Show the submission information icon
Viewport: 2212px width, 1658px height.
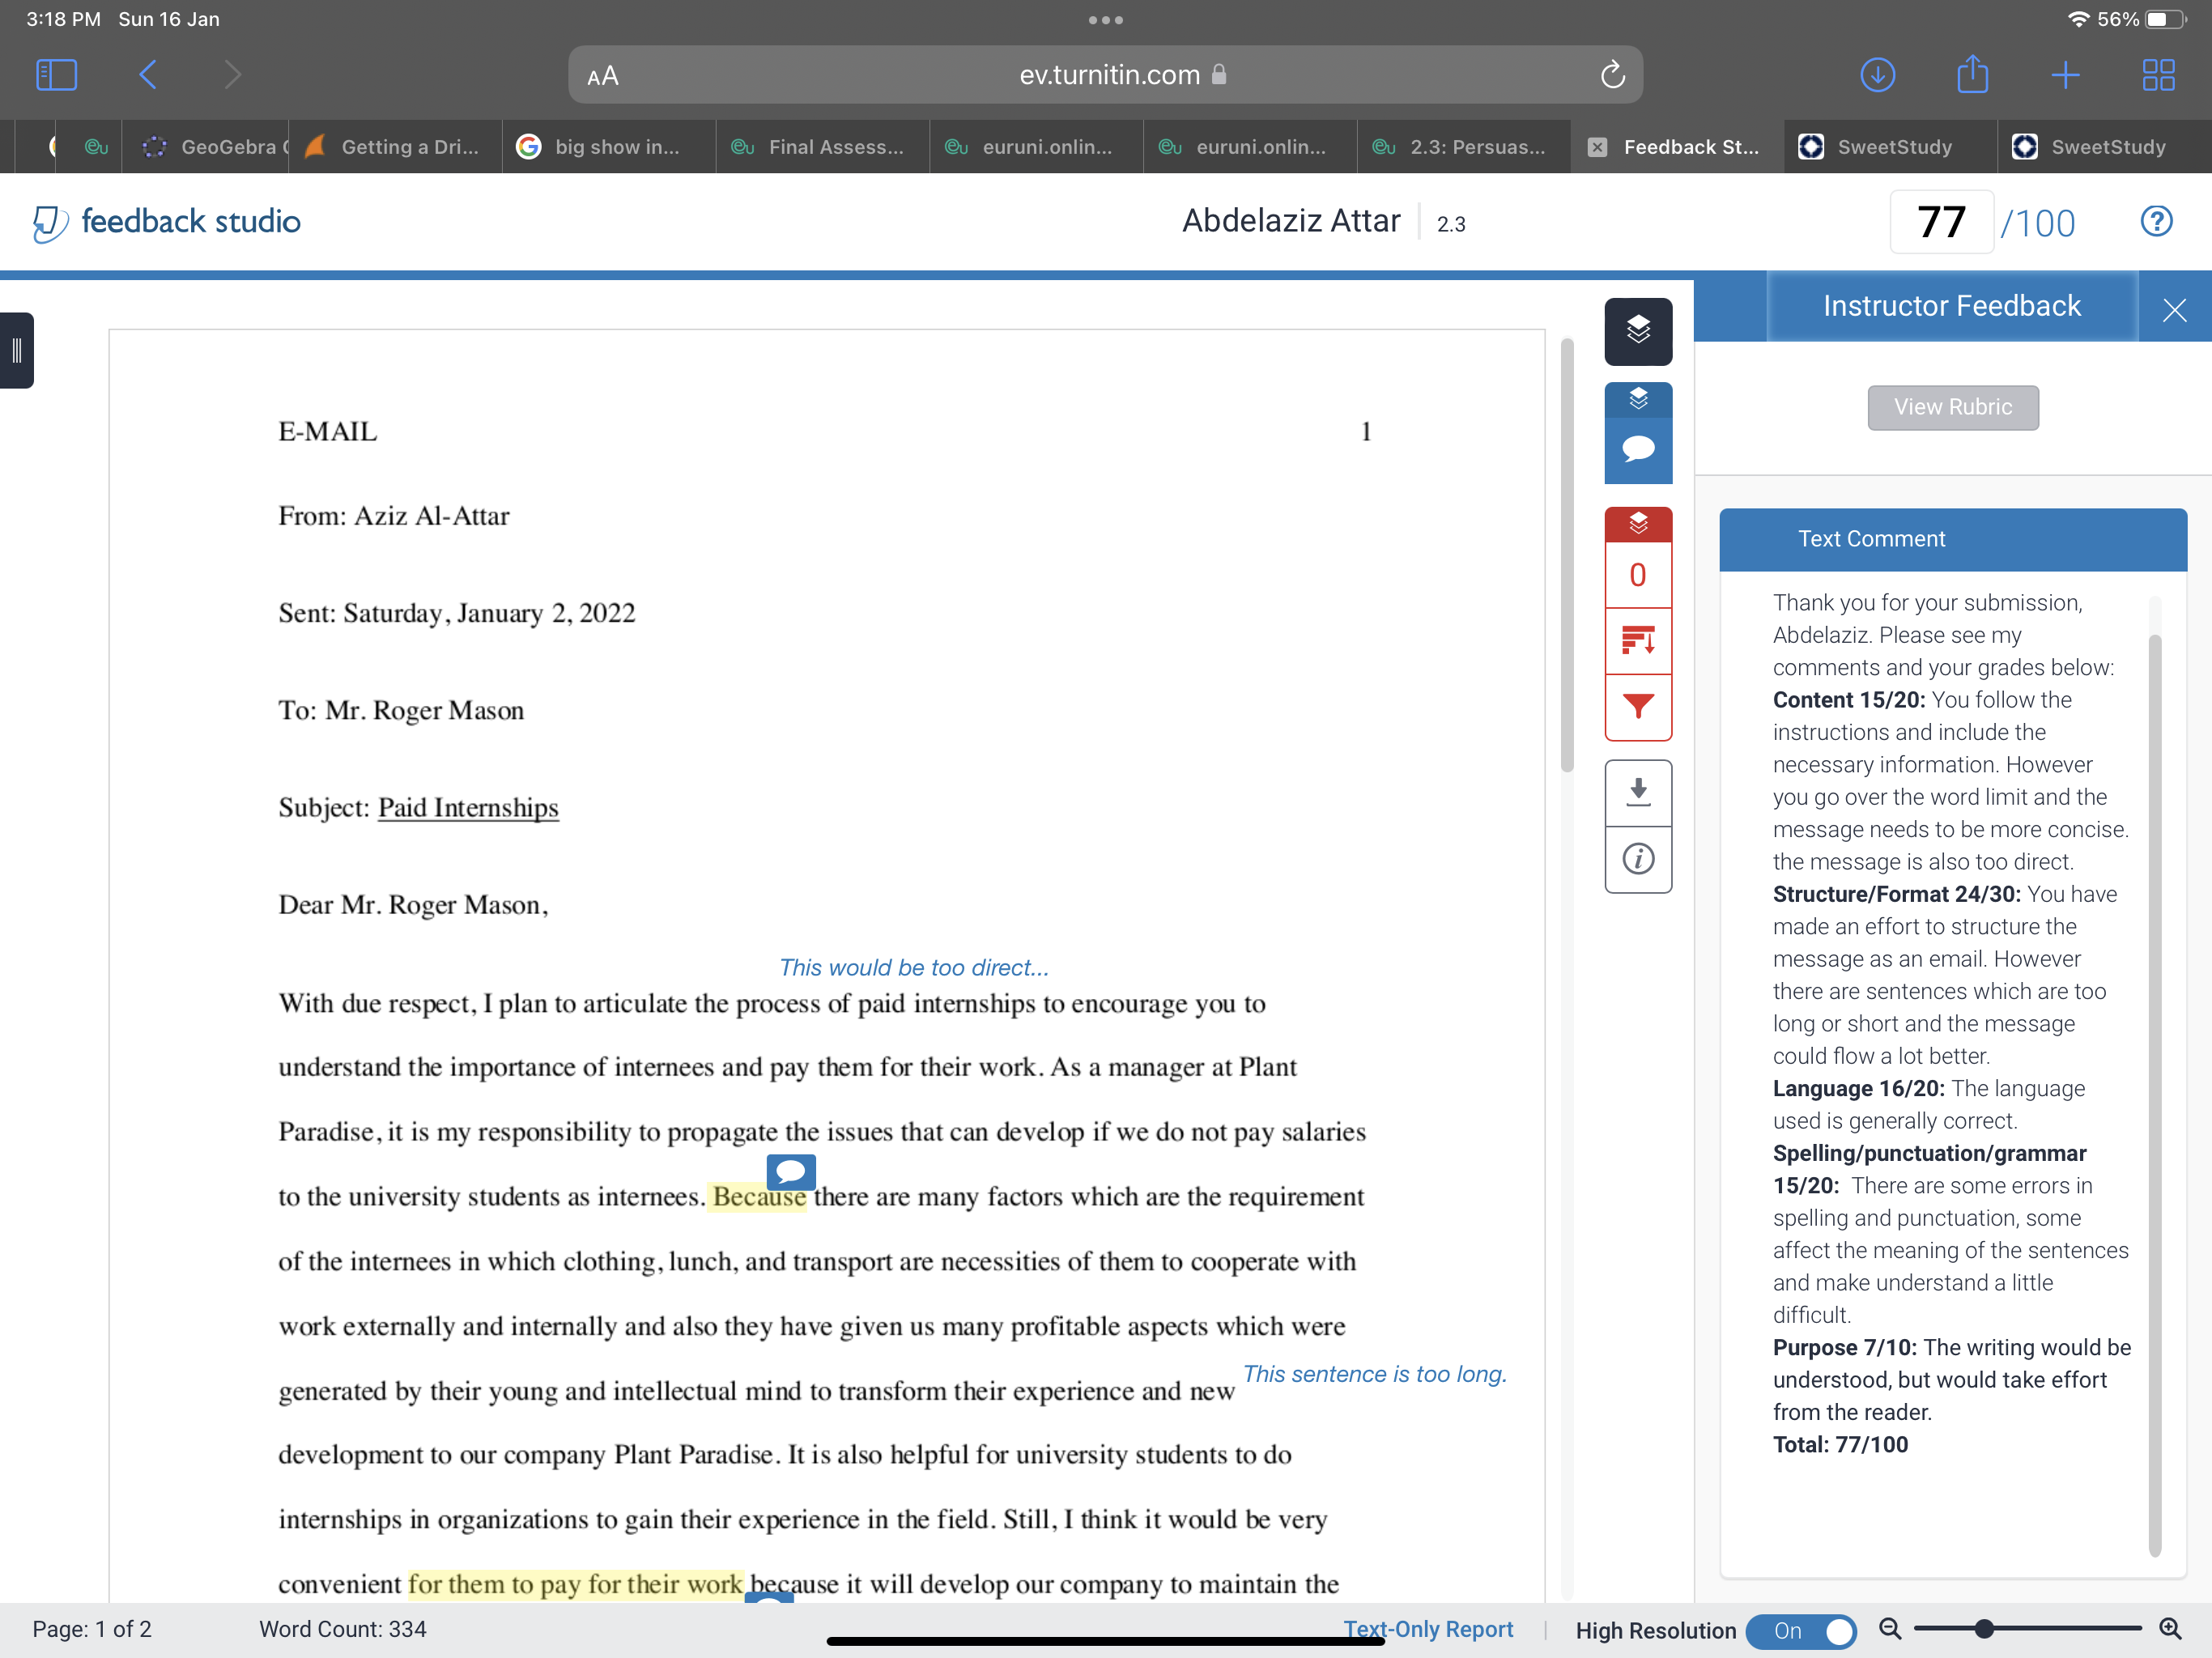pyautogui.click(x=1638, y=859)
